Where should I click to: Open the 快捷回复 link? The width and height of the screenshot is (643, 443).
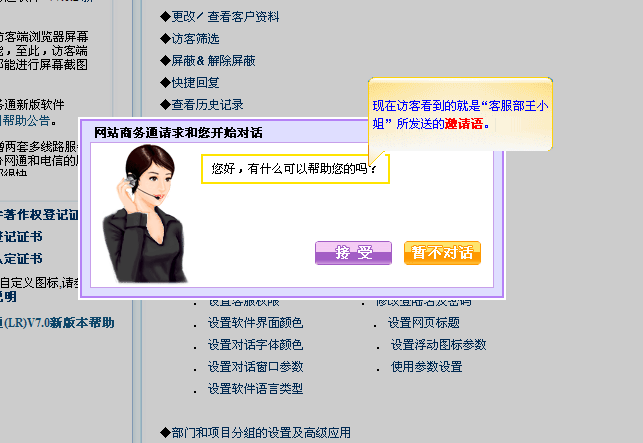(195, 83)
